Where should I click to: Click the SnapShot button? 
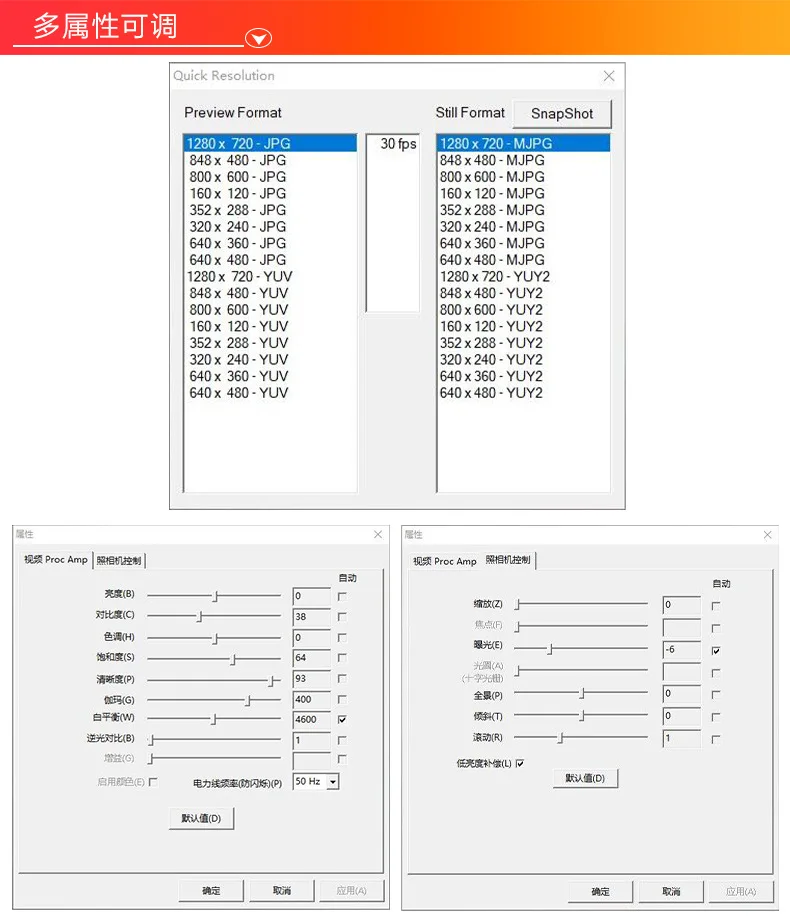pos(562,113)
